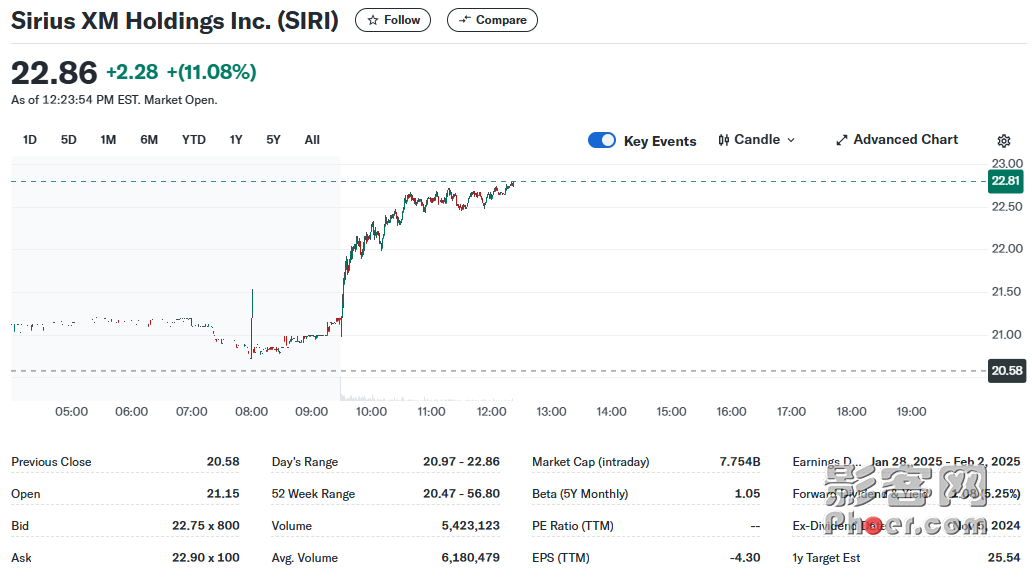This screenshot has width=1032, height=580.
Task: Click the EPS (TTM) value -4.30
Action: click(745, 558)
